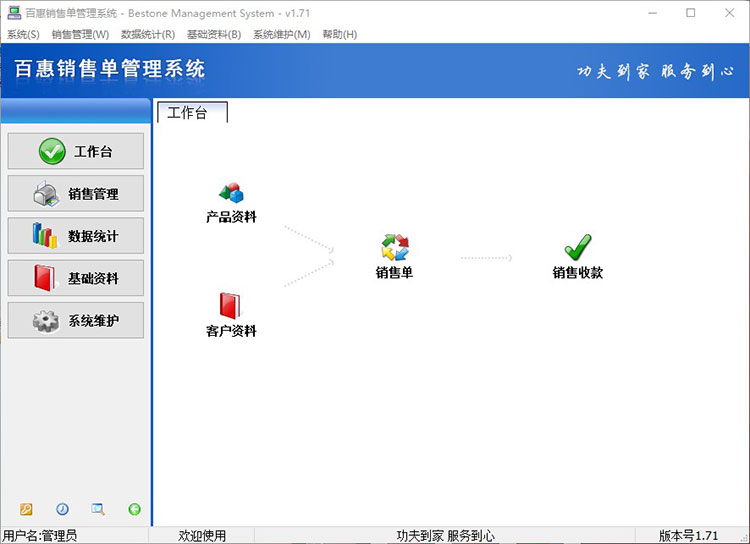This screenshot has height=544, width=750.
Task: Open the 销售管理(W) menu
Action: coord(80,34)
